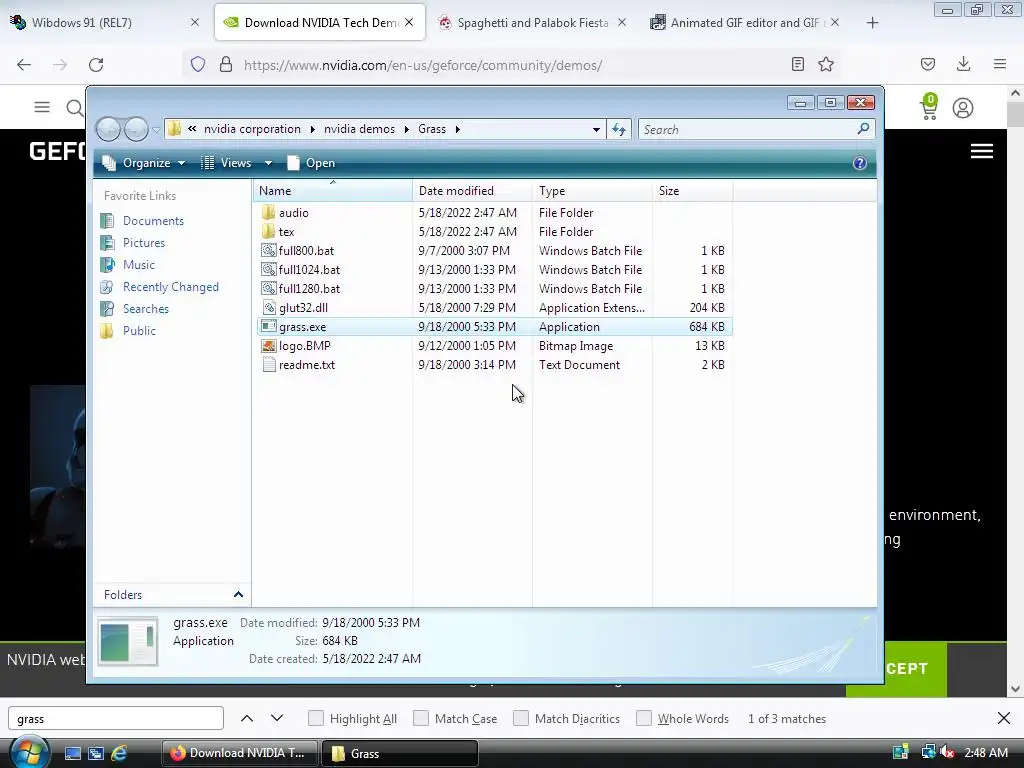Open Firefox application menu
Viewport: 1024px width, 768px height.
pyautogui.click(x=999, y=64)
